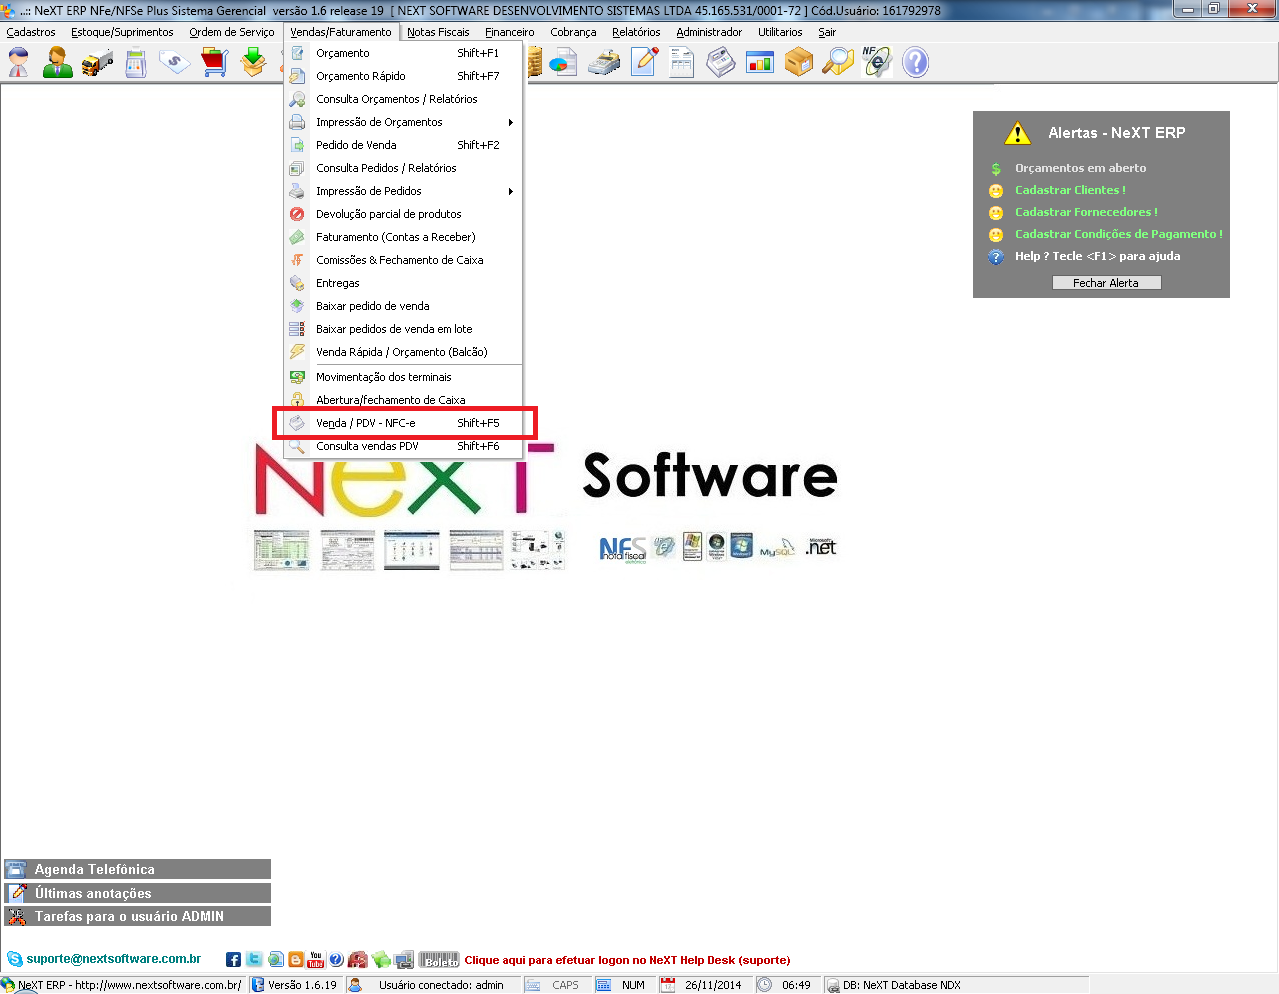
Task: Open the Estoque/Suprimentos menu
Action: click(x=122, y=32)
